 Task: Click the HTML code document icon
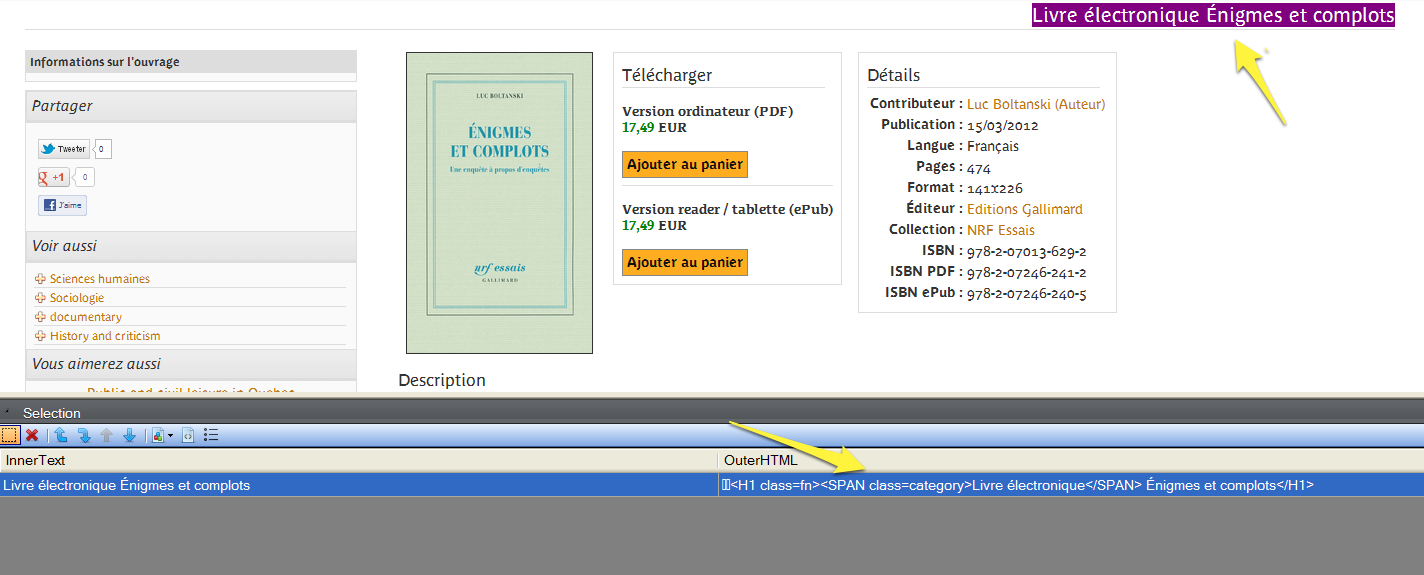188,435
